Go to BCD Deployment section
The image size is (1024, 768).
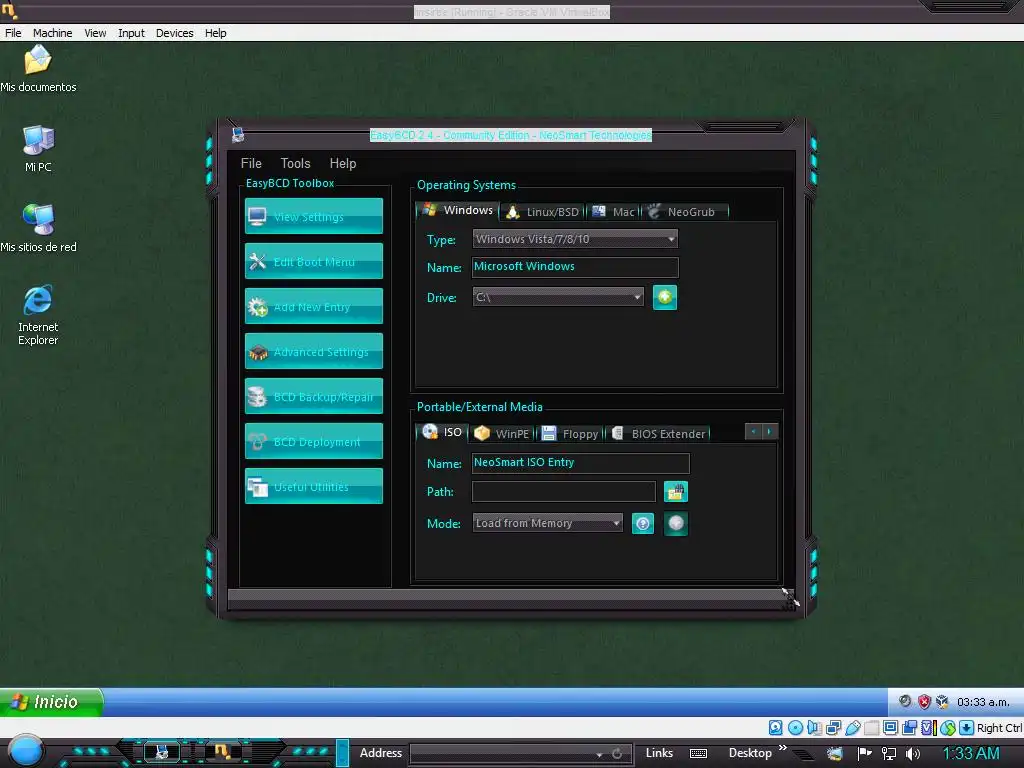pyautogui.click(x=313, y=441)
